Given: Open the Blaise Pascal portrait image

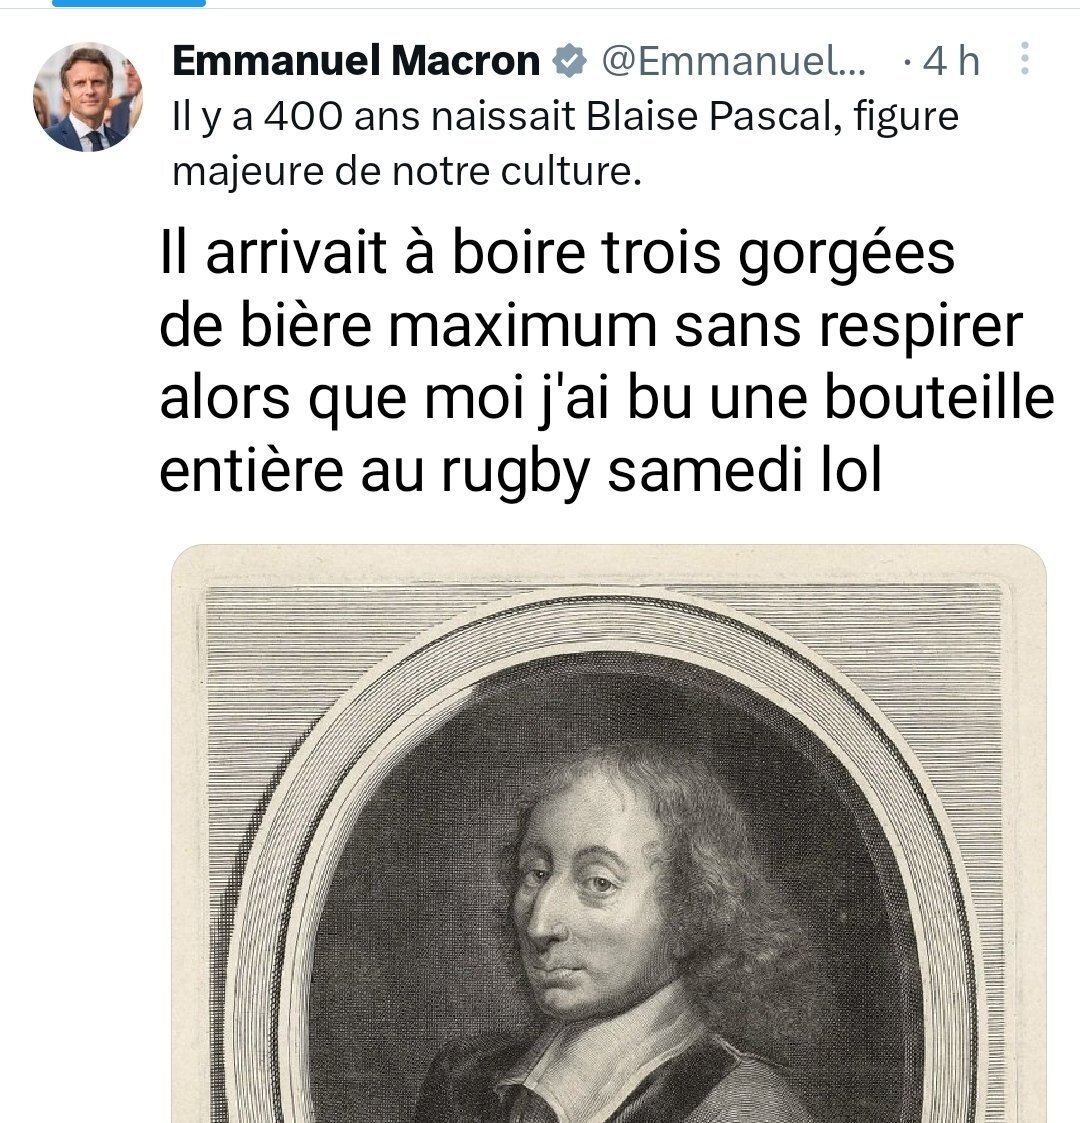Looking at the screenshot, I should click(x=609, y=834).
